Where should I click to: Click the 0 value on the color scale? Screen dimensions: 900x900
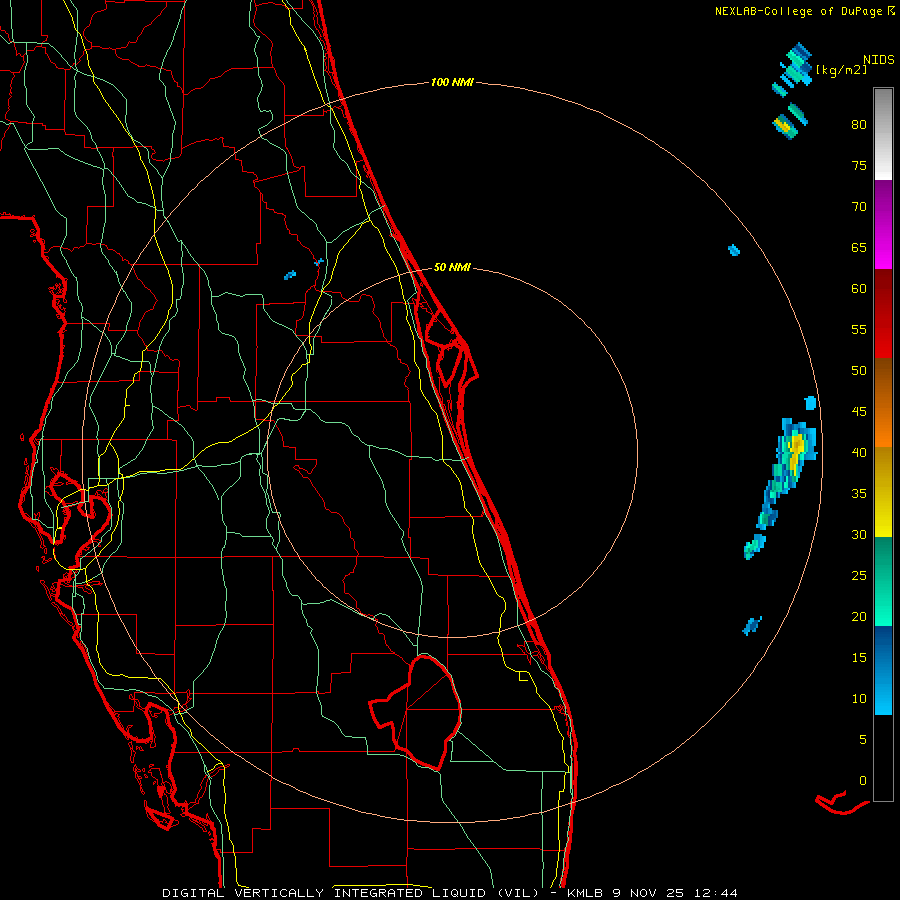pyautogui.click(x=863, y=781)
